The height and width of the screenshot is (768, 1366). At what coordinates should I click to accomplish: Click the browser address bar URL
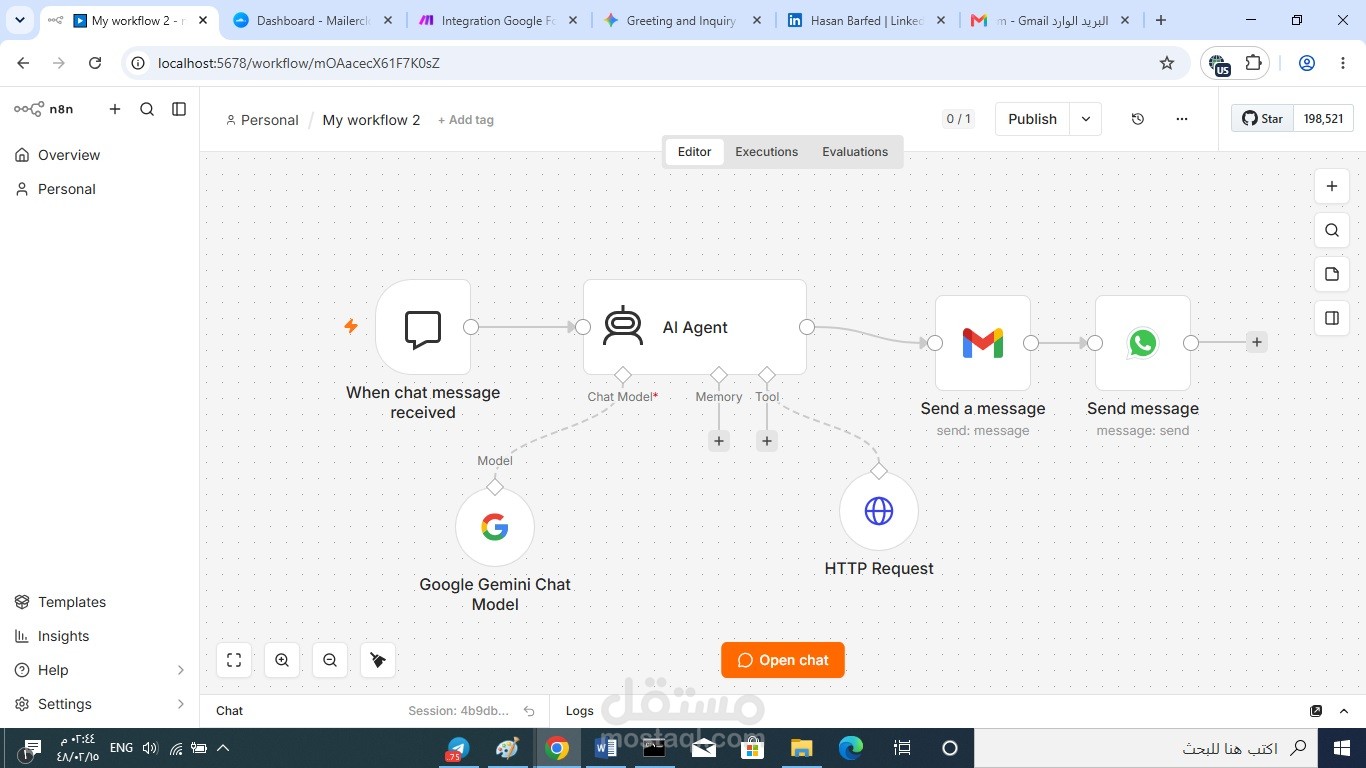tap(299, 63)
